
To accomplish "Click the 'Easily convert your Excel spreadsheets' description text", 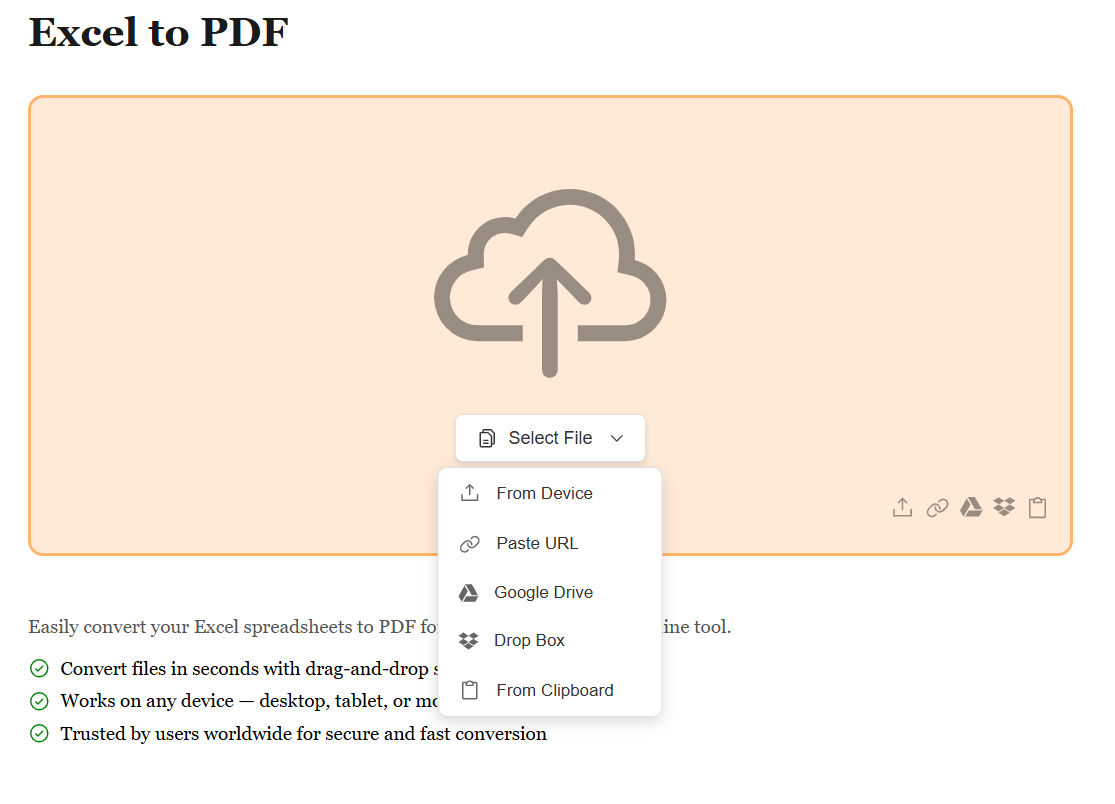I will [x=232, y=628].
